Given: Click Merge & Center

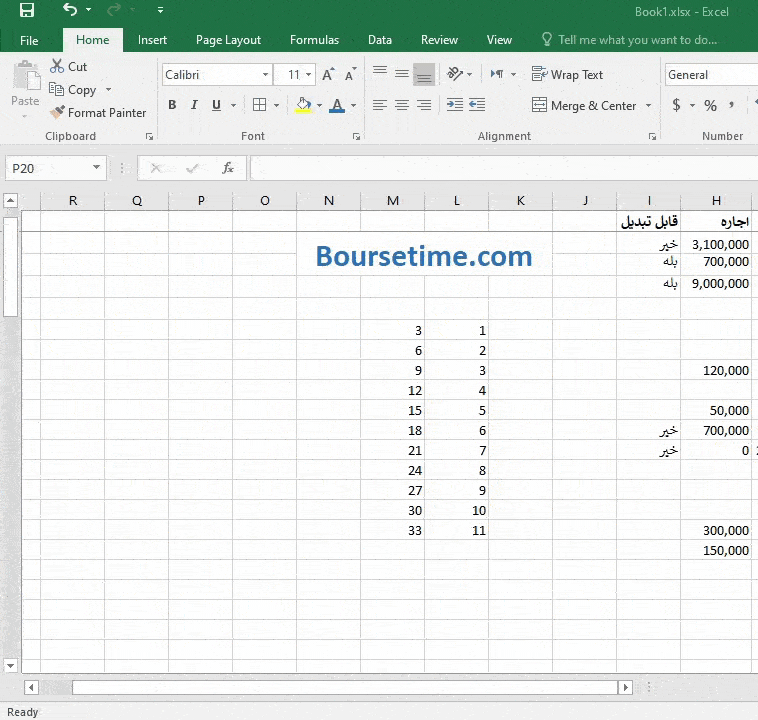Looking at the screenshot, I should [x=584, y=105].
